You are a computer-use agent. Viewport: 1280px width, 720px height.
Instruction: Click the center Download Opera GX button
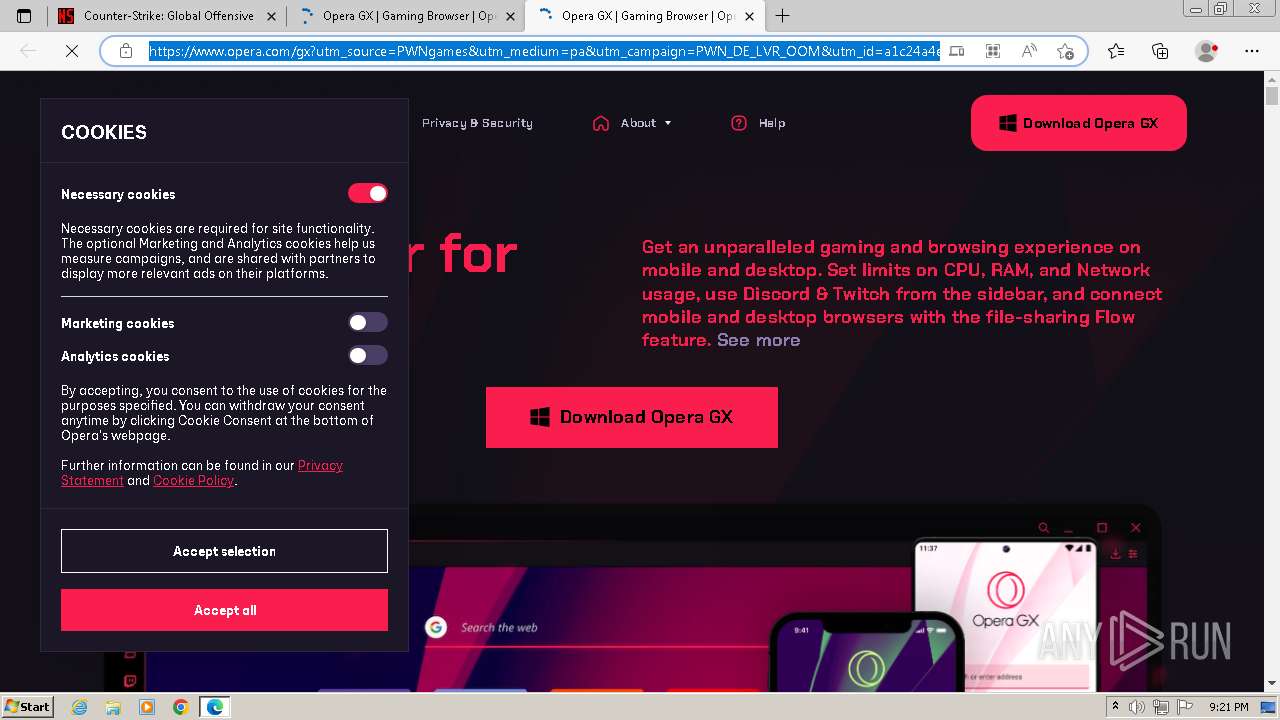tap(632, 417)
